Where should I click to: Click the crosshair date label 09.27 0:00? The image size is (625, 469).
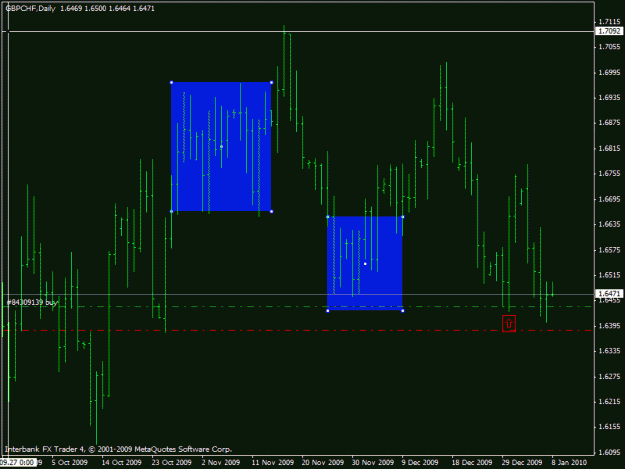(x=18, y=462)
